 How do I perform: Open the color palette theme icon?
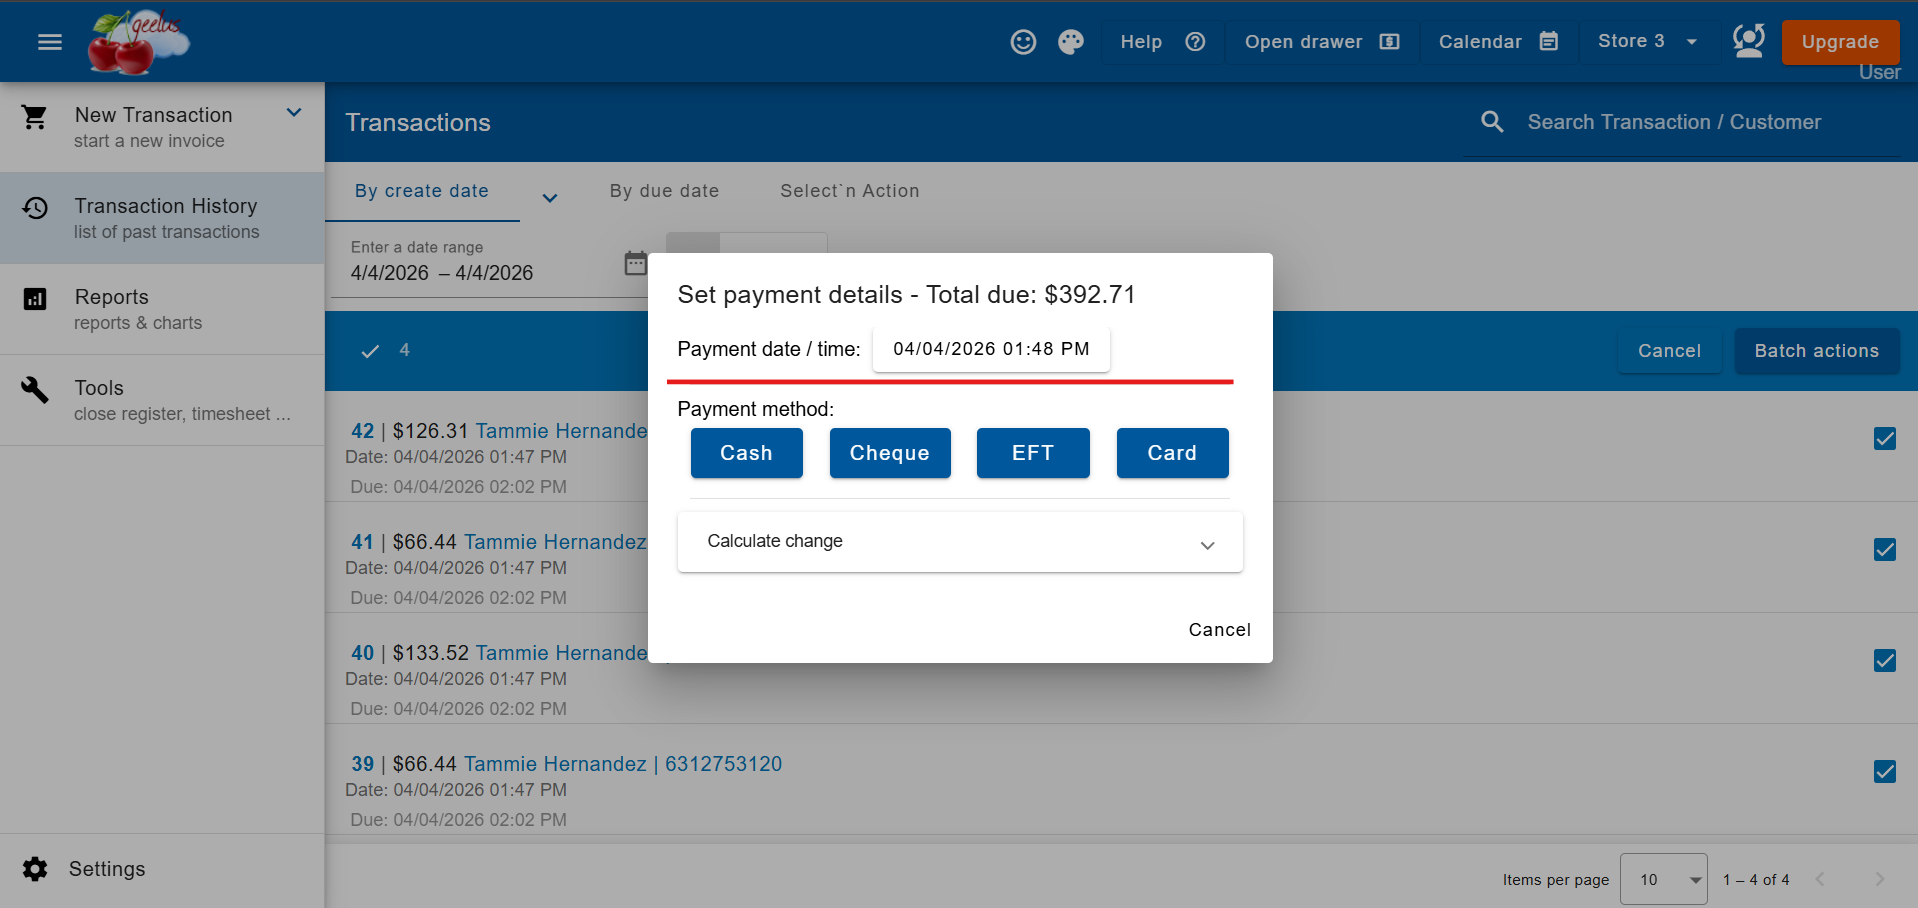1070,42
